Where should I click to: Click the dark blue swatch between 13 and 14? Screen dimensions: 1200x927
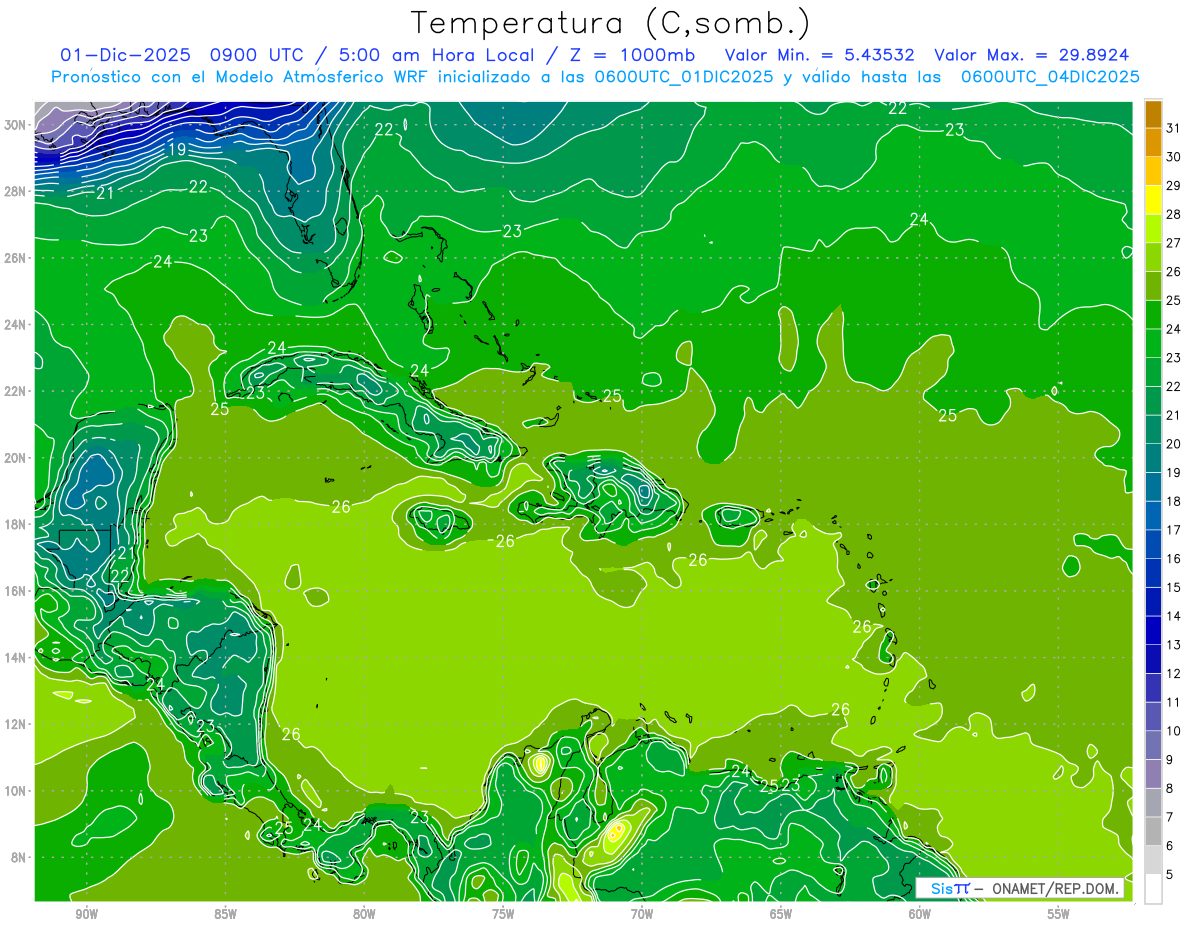(1153, 630)
